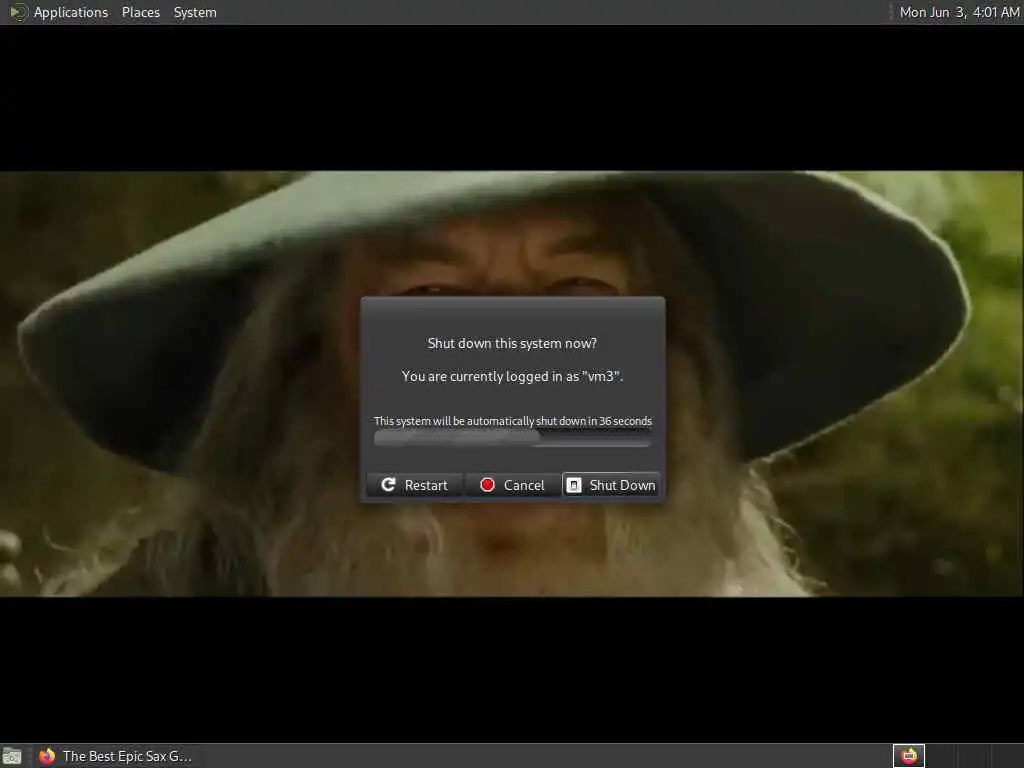Open the clock showing Mon Jun 3
The image size is (1024, 768).
pyautogui.click(x=959, y=12)
